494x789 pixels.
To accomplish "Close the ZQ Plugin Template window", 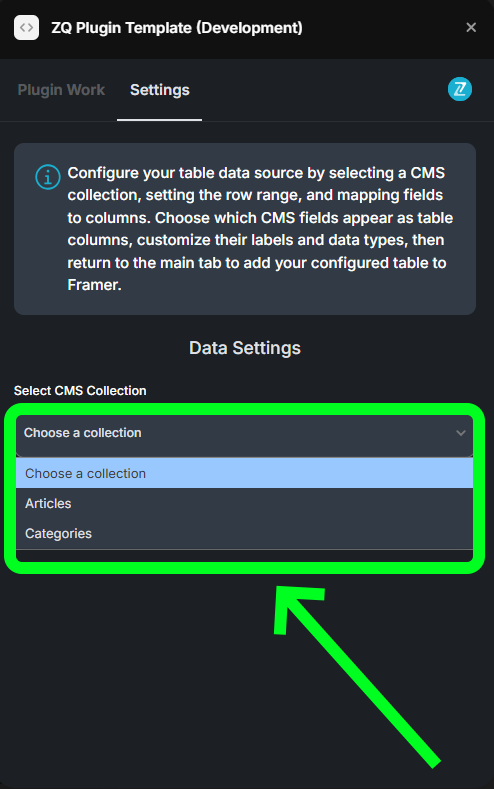I will [471, 27].
